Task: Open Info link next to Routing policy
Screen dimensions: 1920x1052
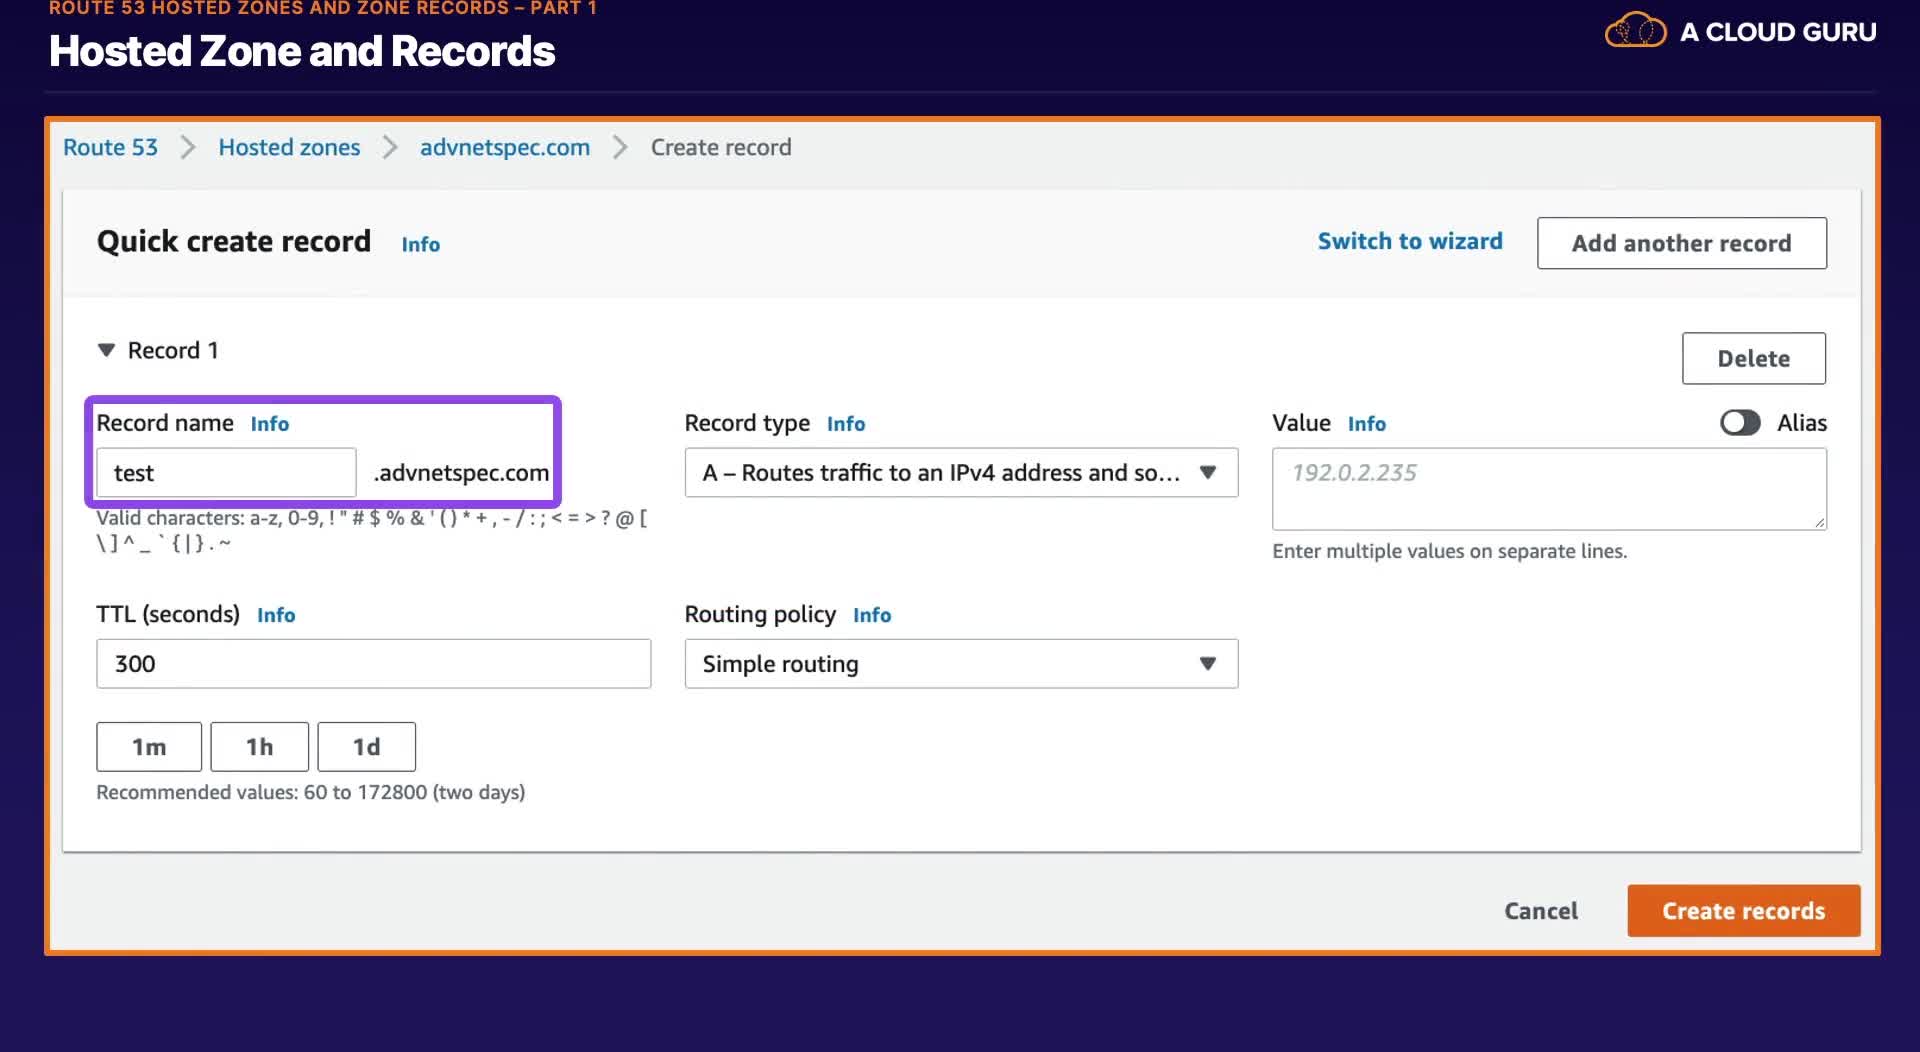Action: [x=872, y=615]
